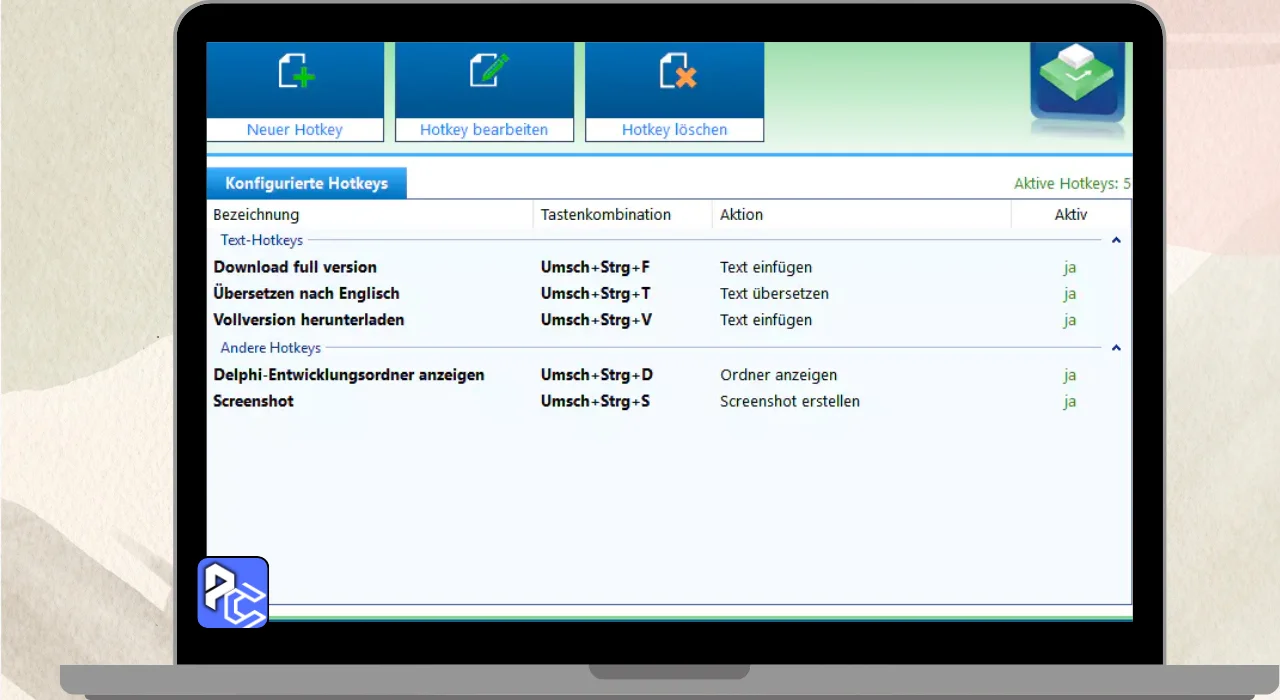Select the Download full version hotkey row
The image size is (1280, 700).
[295, 267]
